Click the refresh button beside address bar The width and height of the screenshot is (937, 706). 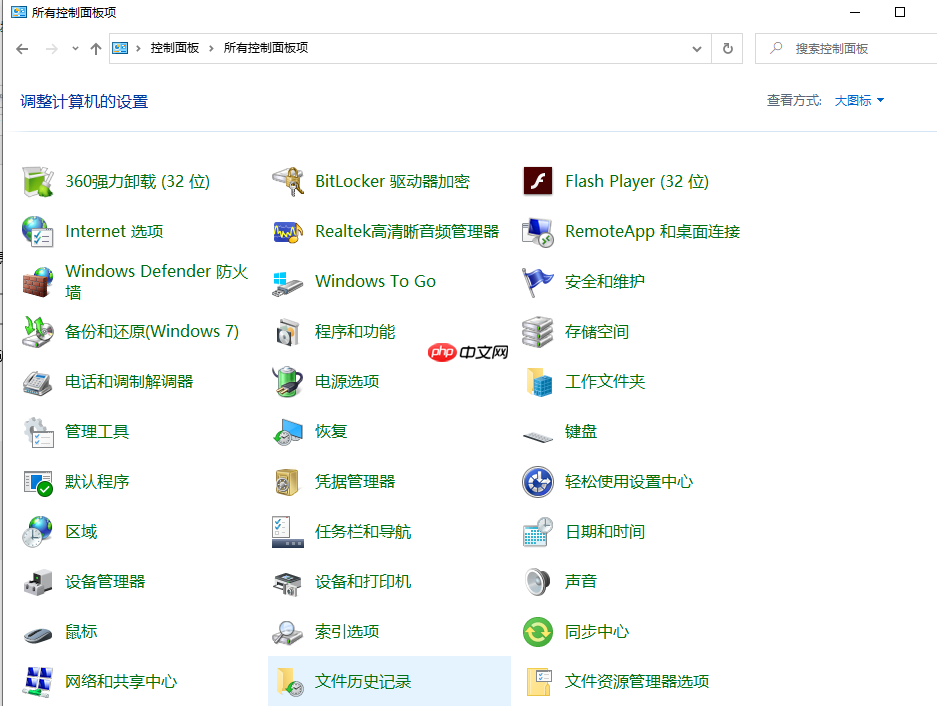pyautogui.click(x=727, y=48)
